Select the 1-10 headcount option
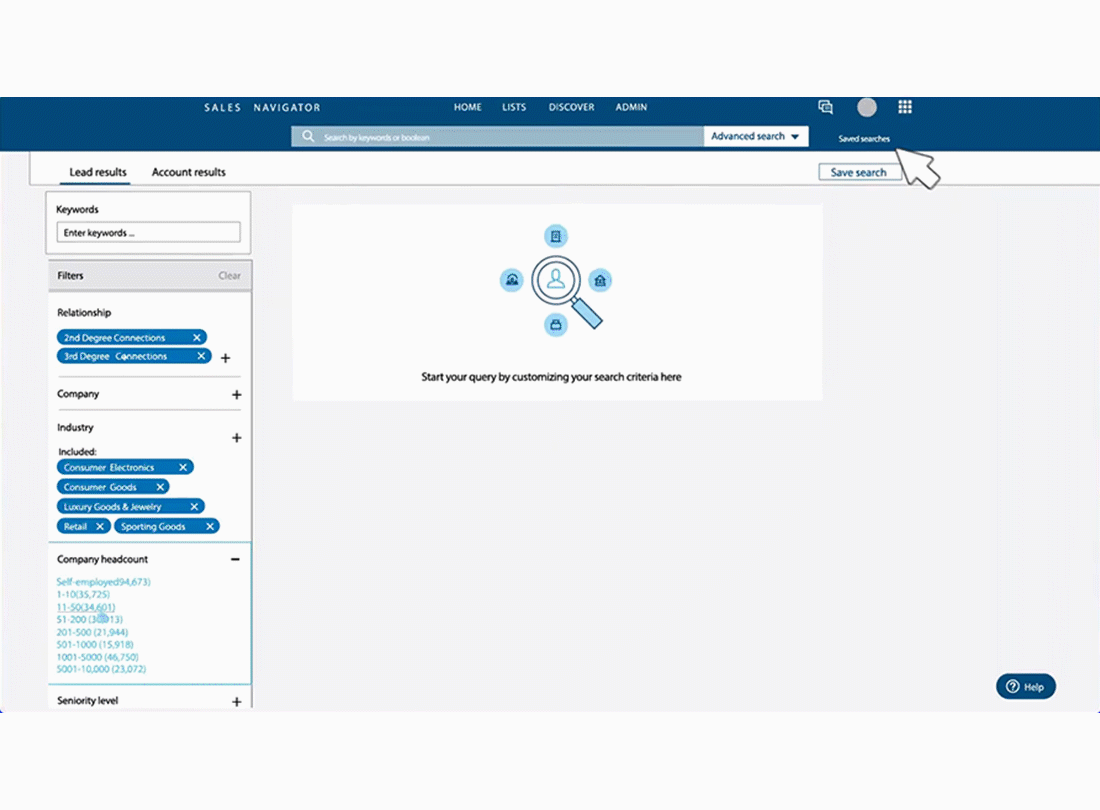The height and width of the screenshot is (810, 1100). [83, 594]
